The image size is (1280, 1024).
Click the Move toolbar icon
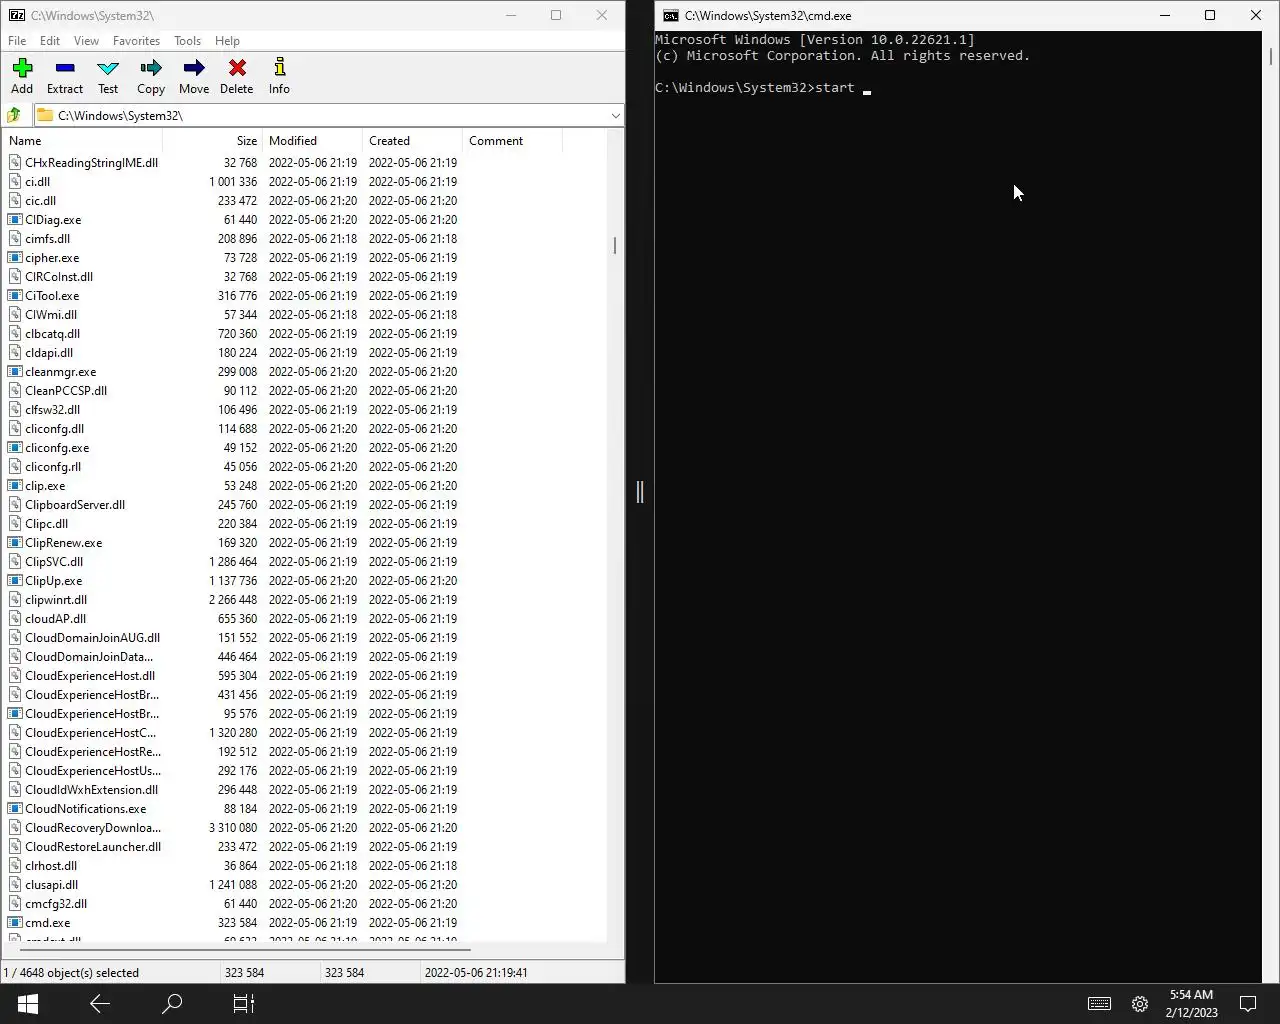(194, 68)
